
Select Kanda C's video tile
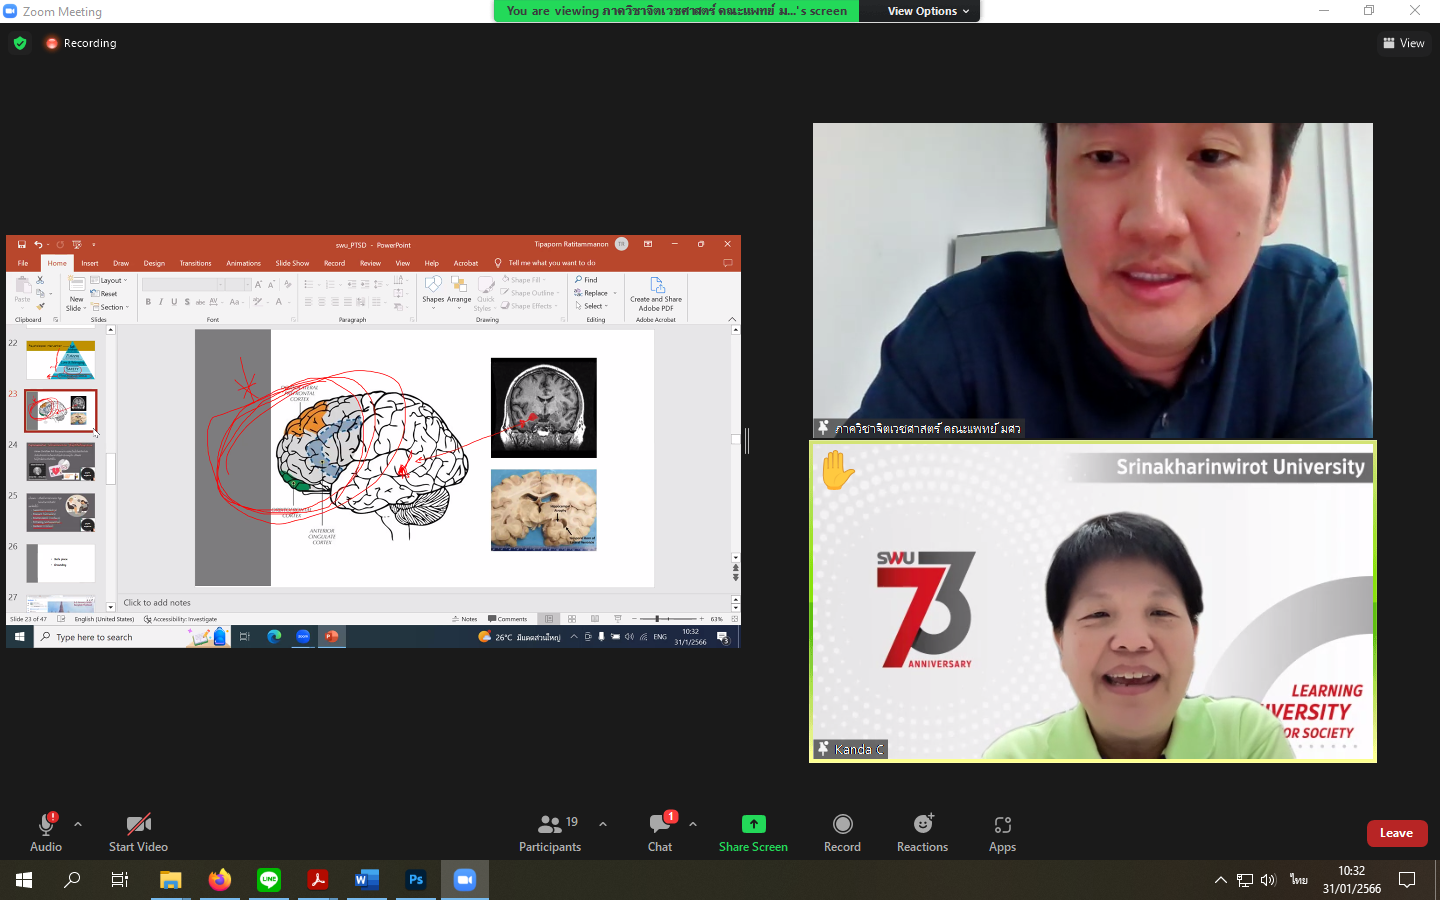[x=1092, y=602]
